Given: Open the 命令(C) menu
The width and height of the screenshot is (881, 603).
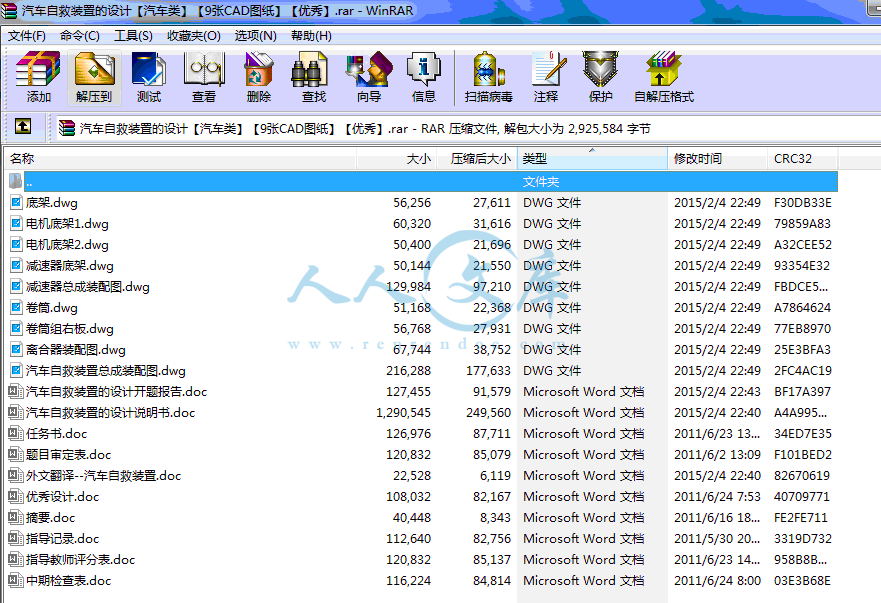Looking at the screenshot, I should click(80, 36).
